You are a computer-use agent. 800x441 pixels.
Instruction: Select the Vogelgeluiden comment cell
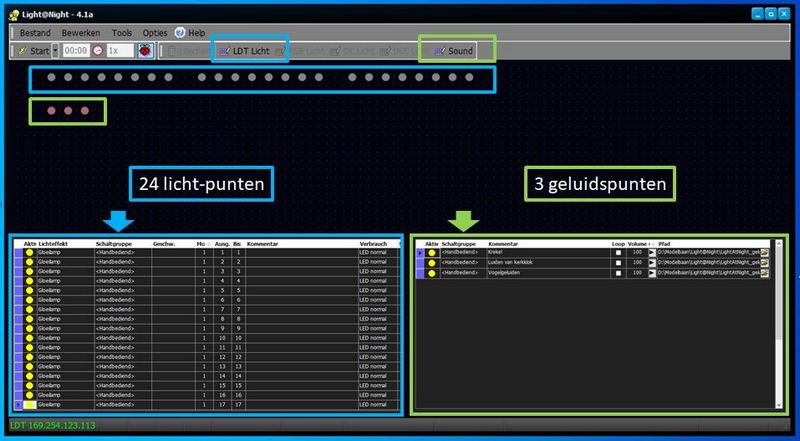[x=549, y=273]
